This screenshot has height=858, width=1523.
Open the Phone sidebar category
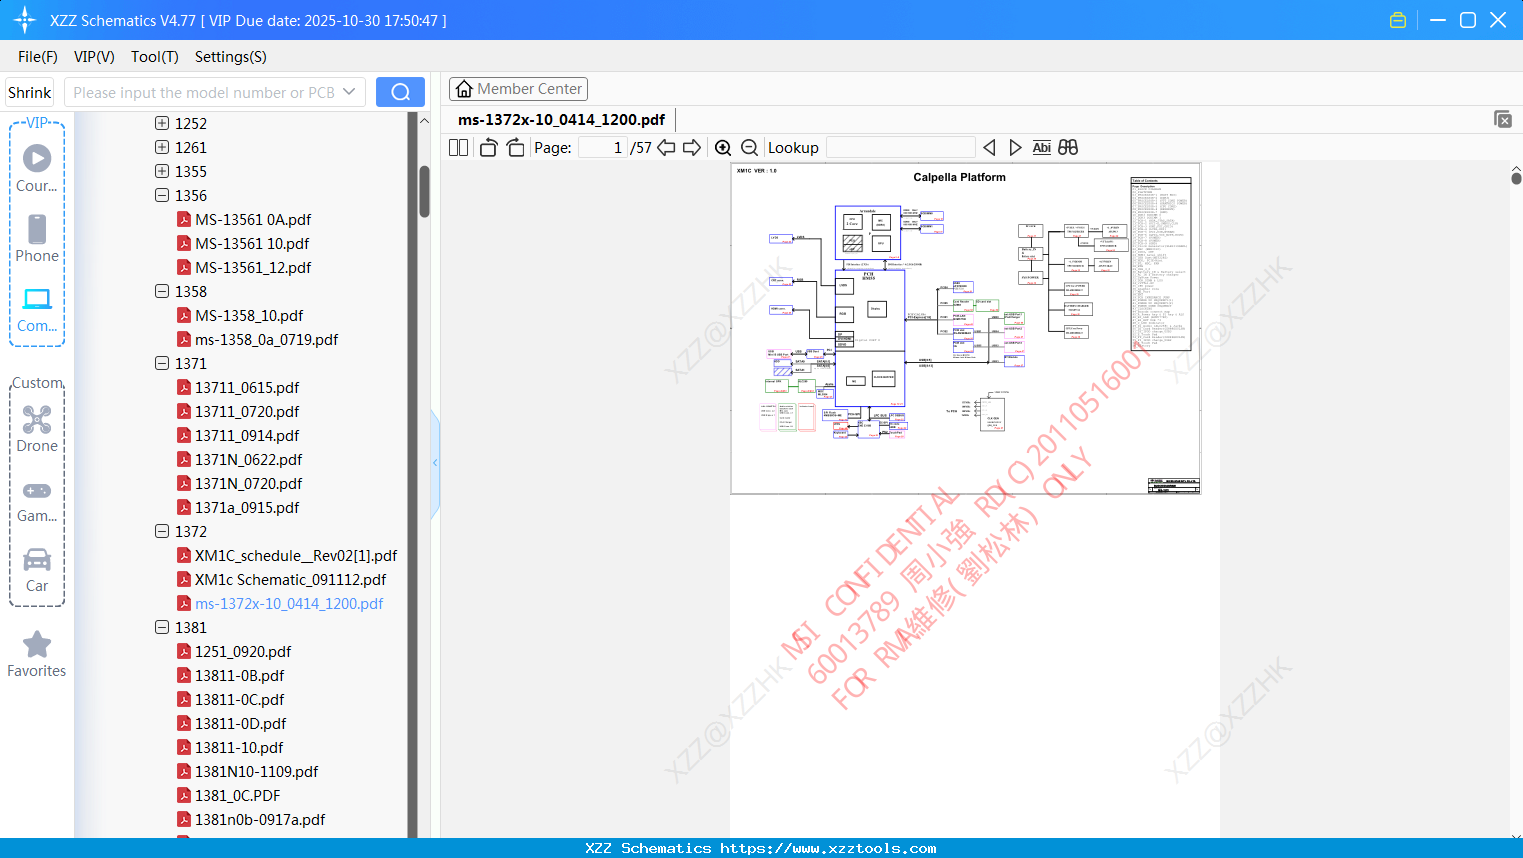point(37,239)
